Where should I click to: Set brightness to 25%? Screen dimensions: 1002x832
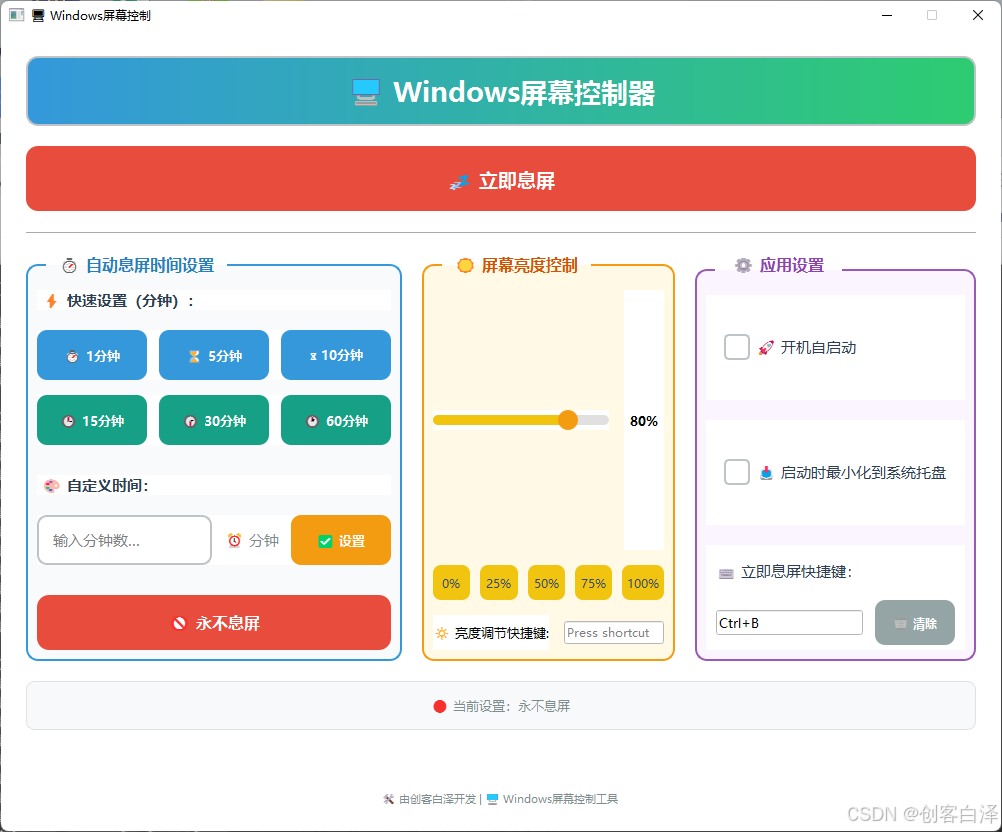click(x=498, y=583)
